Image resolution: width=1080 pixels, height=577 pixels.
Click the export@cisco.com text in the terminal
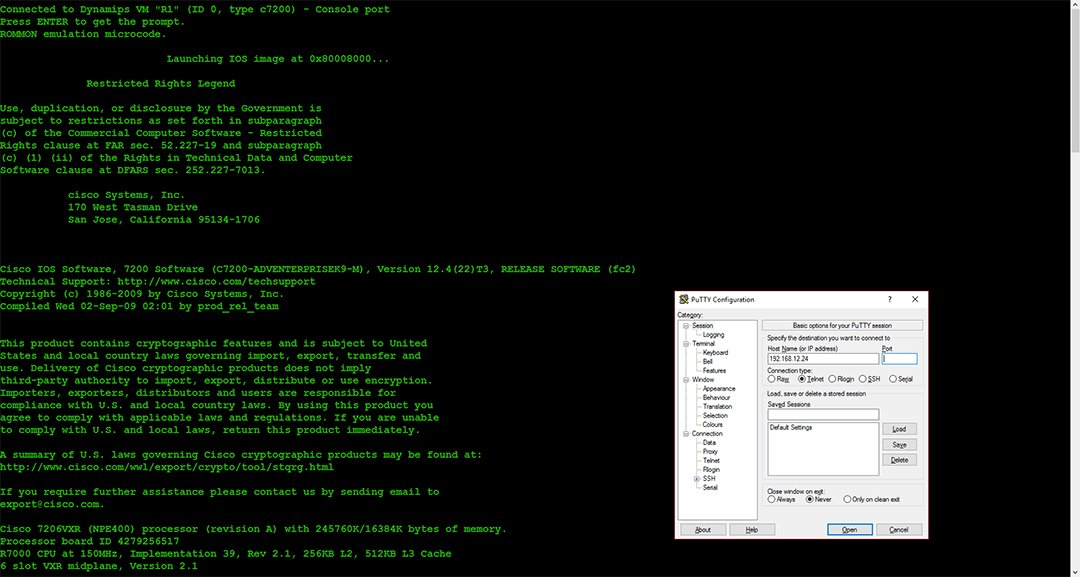point(52,504)
